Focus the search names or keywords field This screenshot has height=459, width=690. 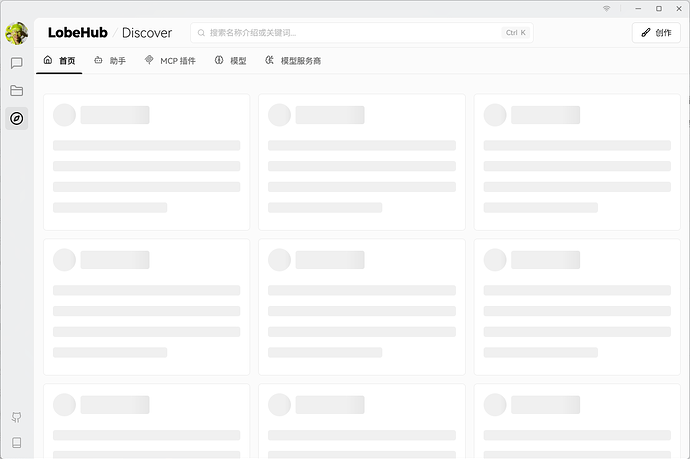(x=362, y=33)
